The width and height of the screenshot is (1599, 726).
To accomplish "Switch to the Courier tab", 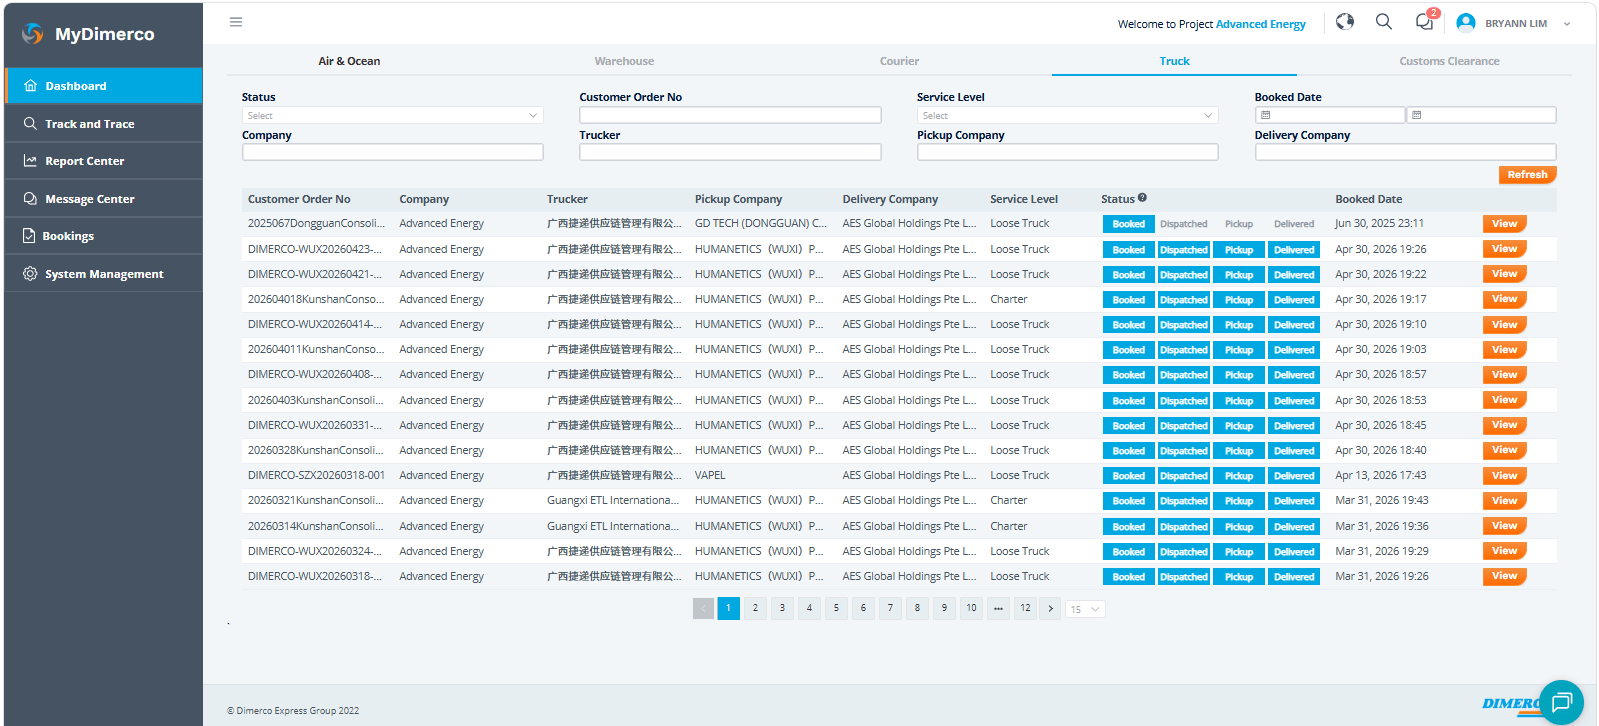I will [x=899, y=61].
